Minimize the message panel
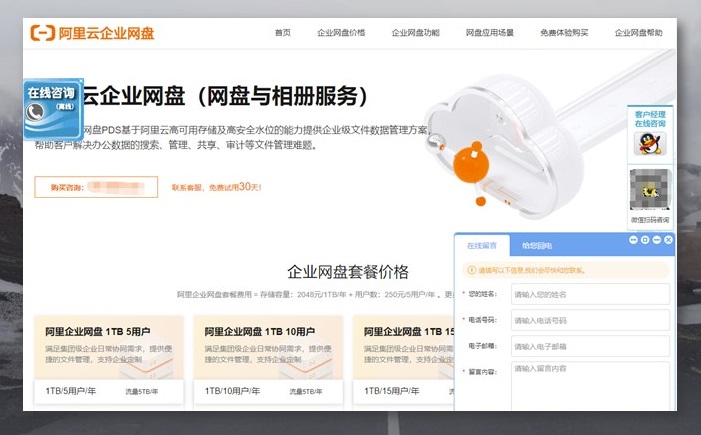This screenshot has width=701, height=435. 656,240
